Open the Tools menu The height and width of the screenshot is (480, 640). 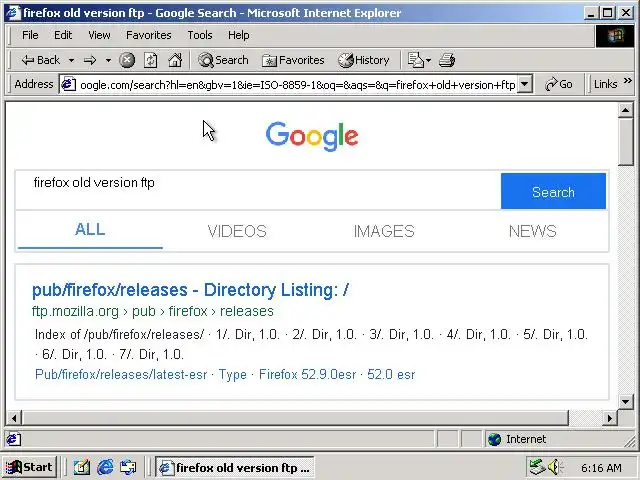click(x=200, y=35)
